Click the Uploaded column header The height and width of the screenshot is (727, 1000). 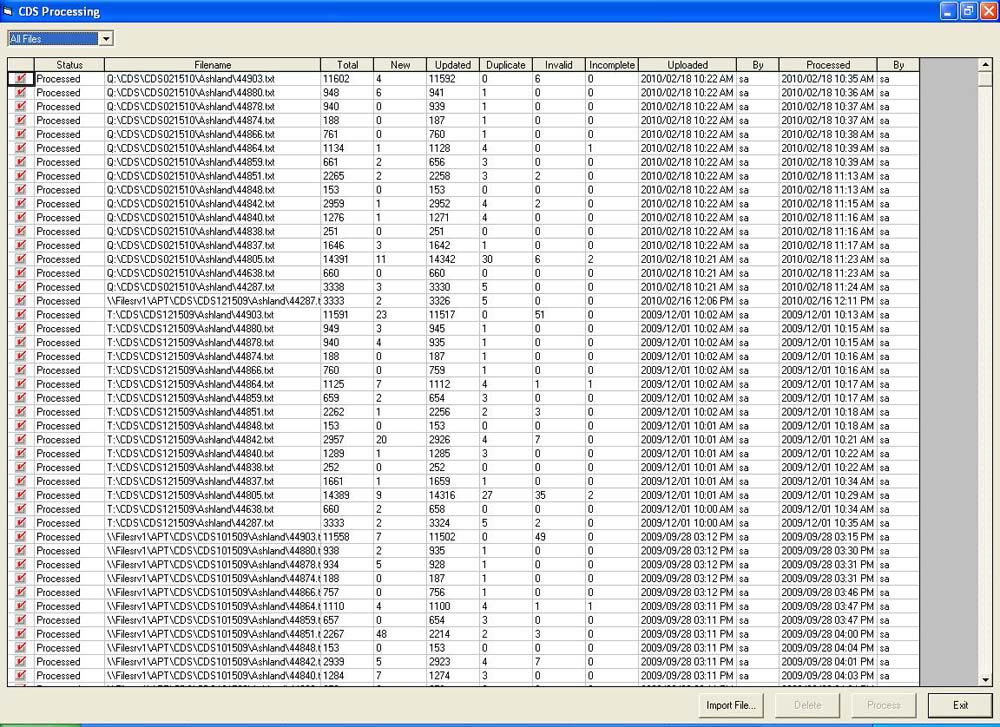pyautogui.click(x=687, y=65)
